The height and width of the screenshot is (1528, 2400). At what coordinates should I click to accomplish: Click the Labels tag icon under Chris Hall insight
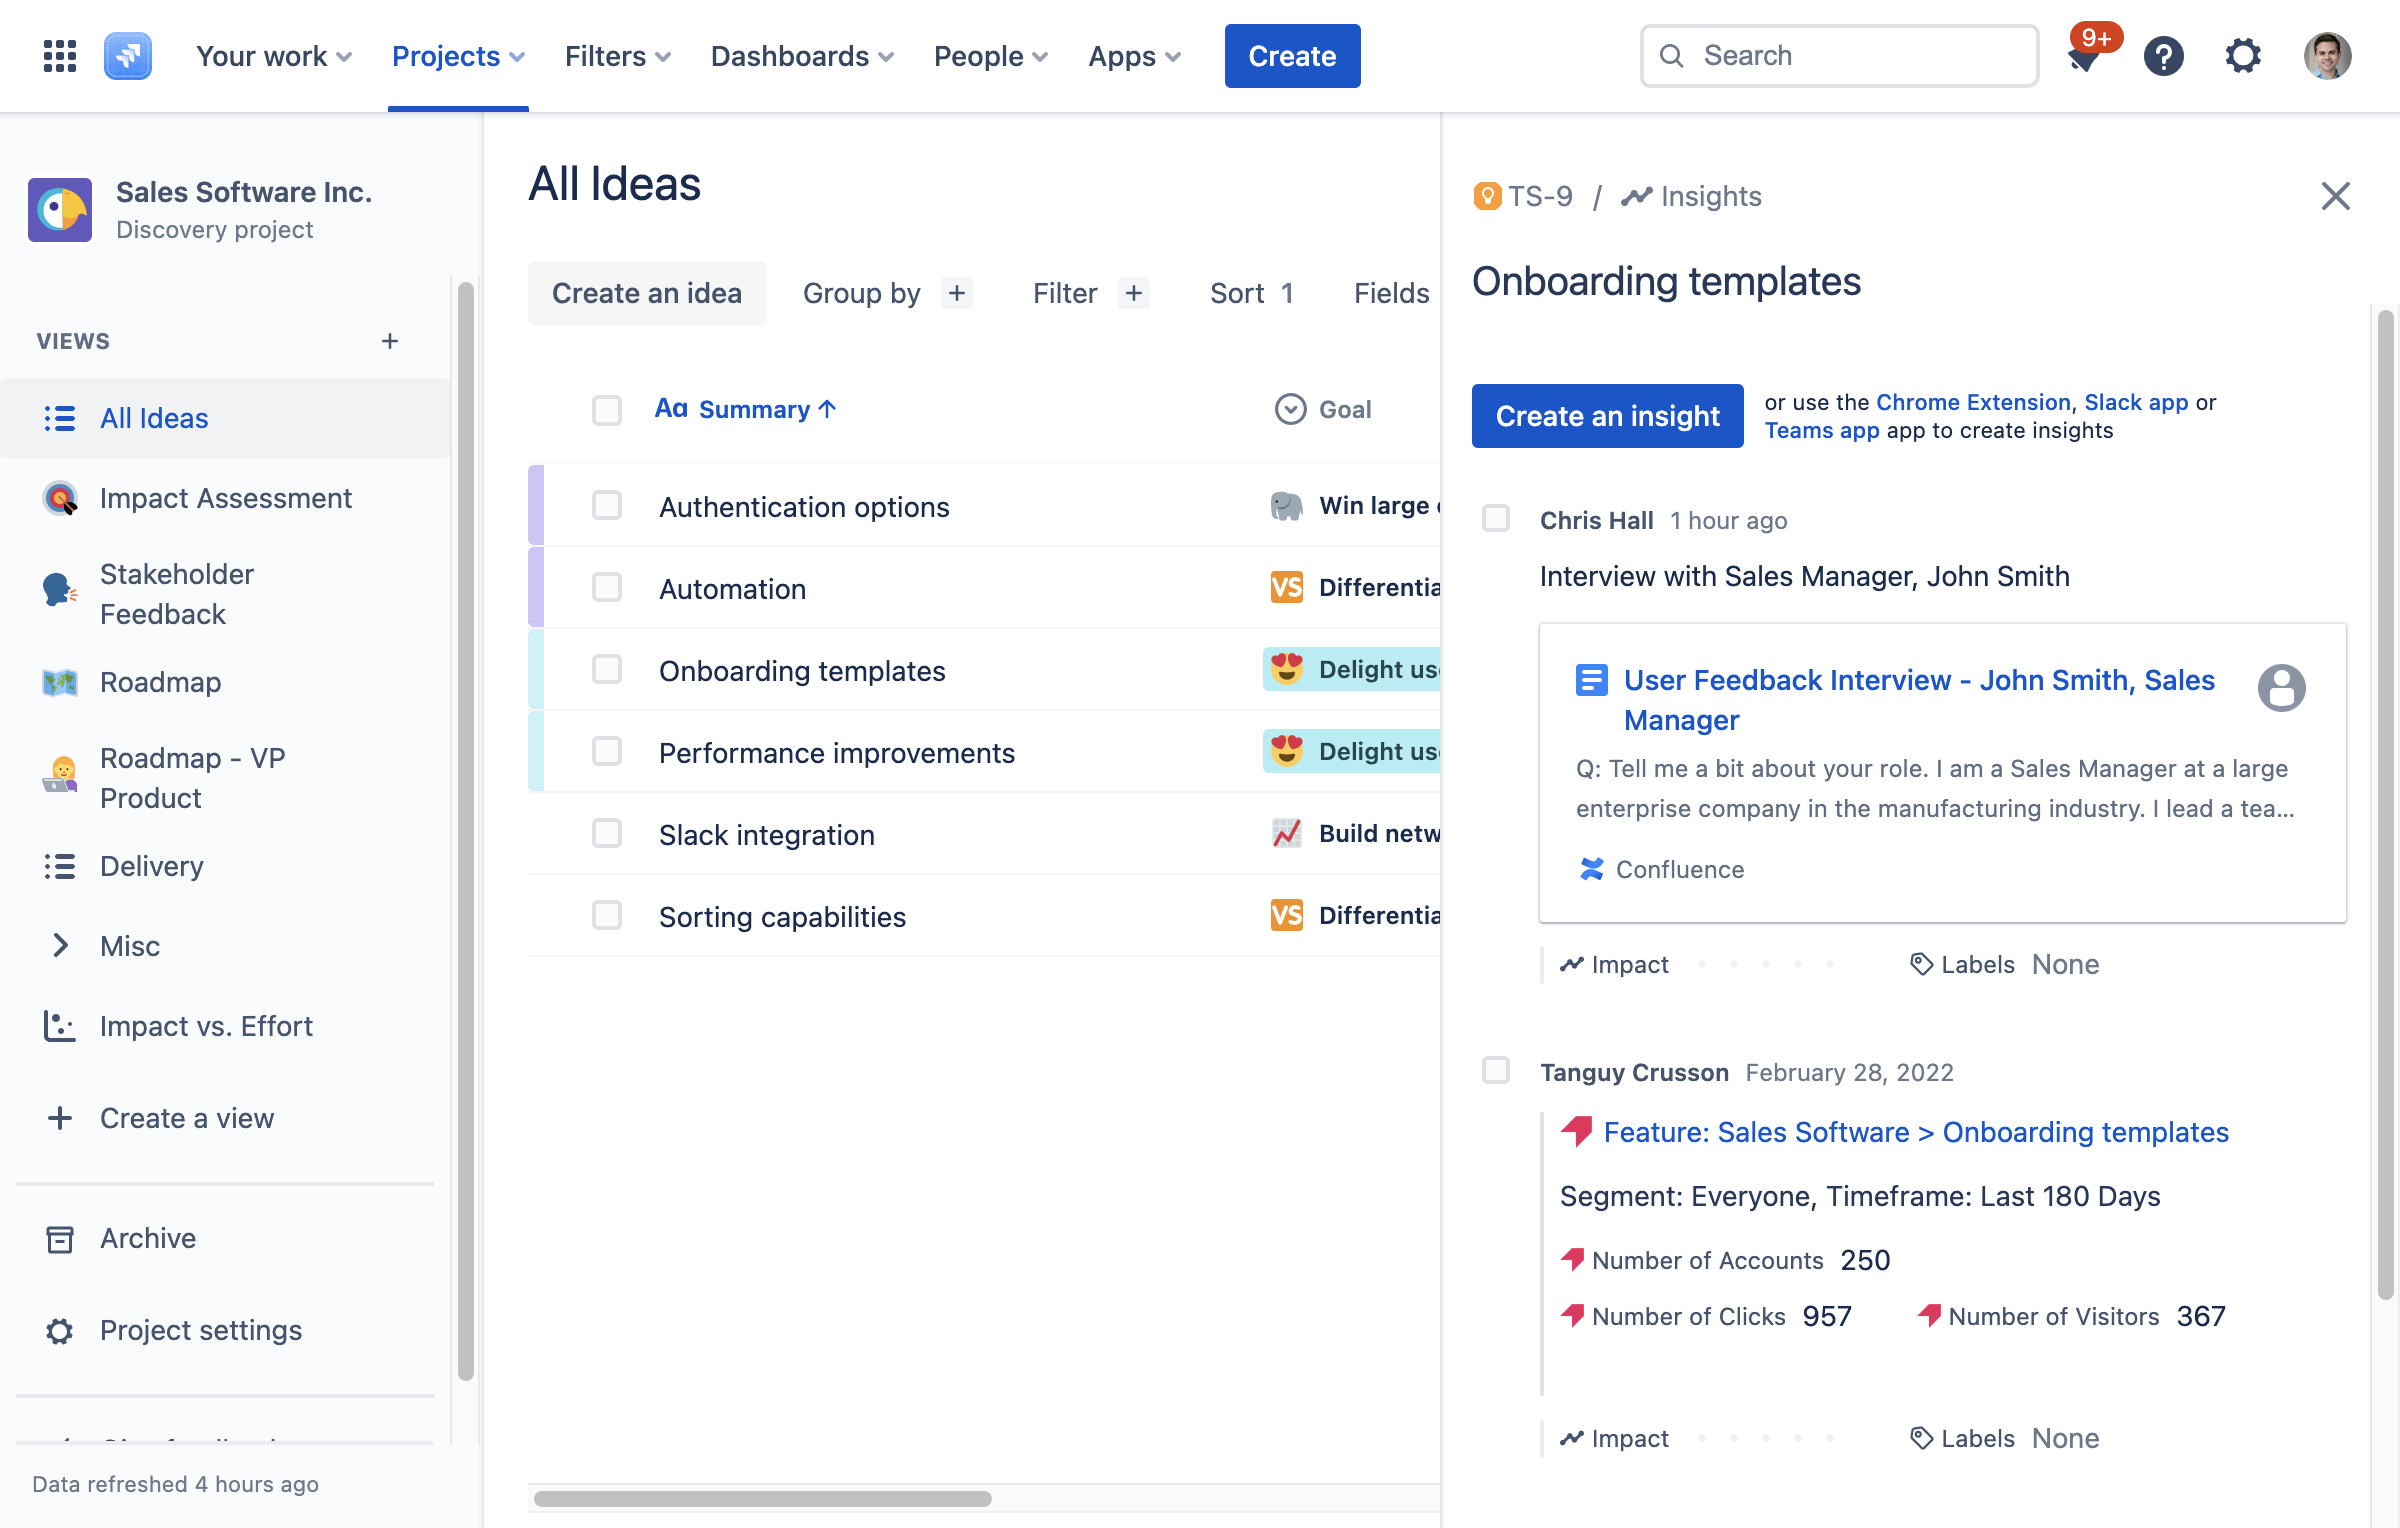tap(1921, 964)
